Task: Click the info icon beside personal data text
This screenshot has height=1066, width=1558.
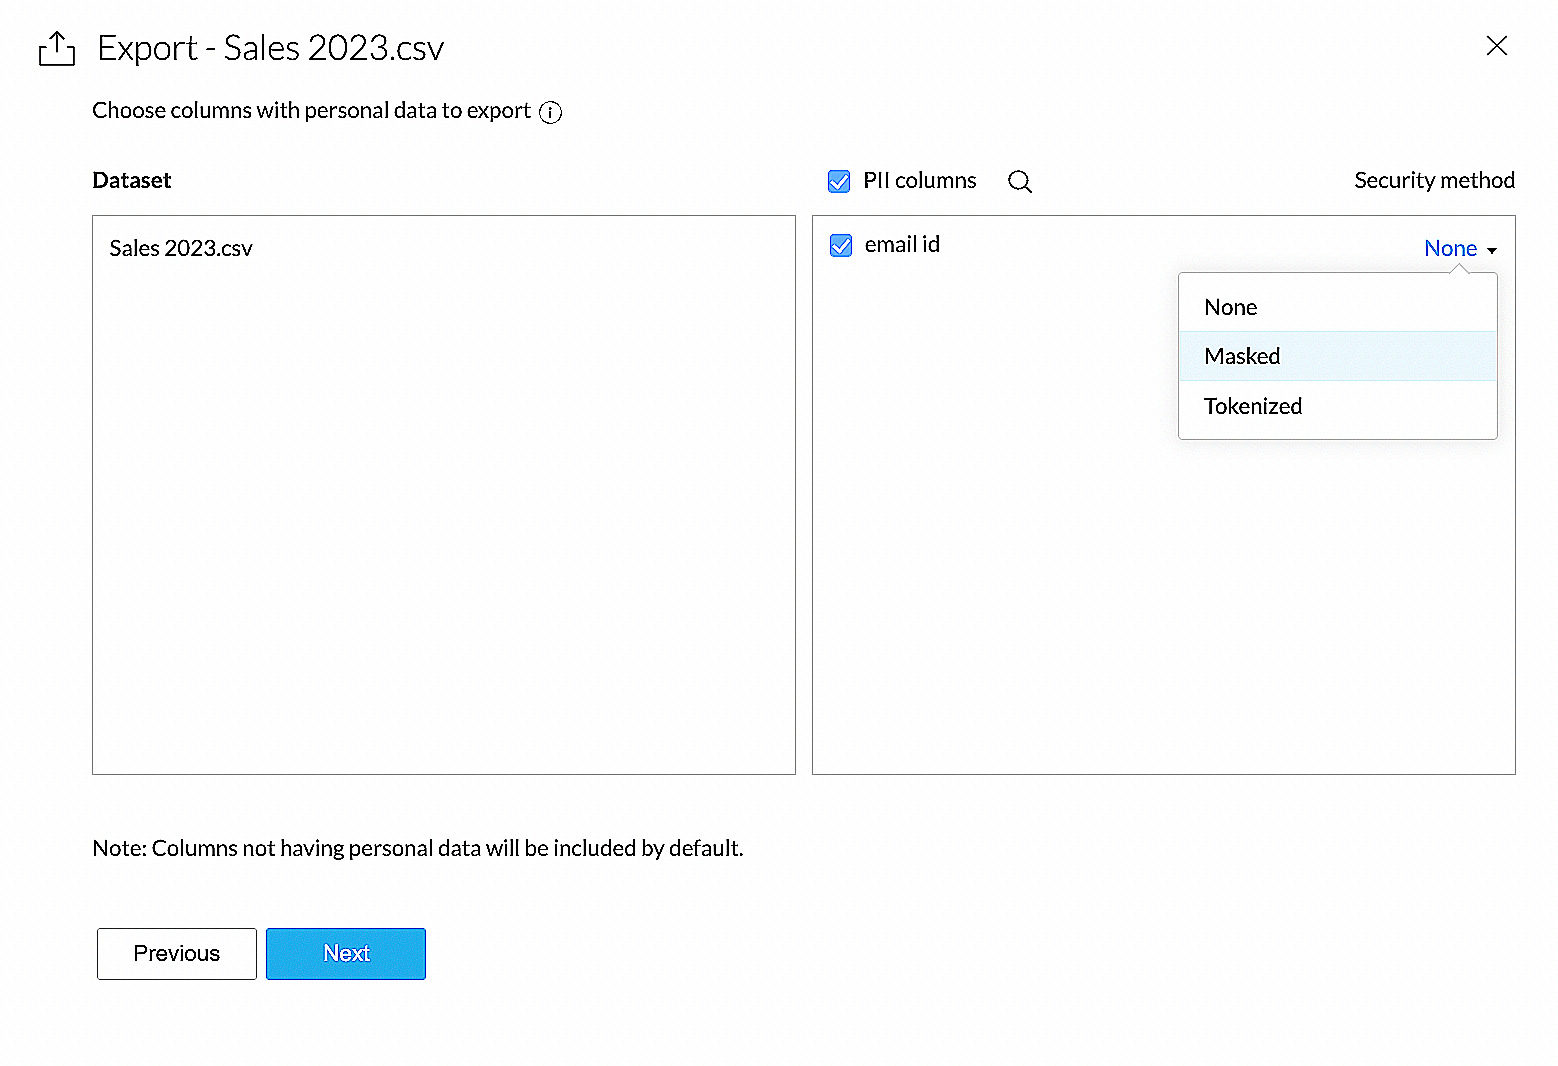Action: pos(550,112)
